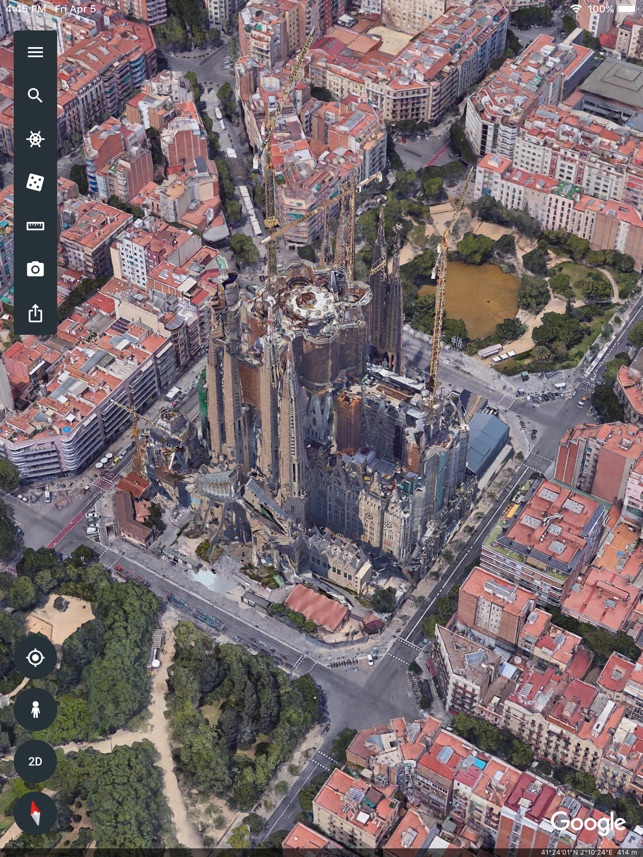Tap the battery indicator
This screenshot has height=857, width=643.
click(x=628, y=9)
